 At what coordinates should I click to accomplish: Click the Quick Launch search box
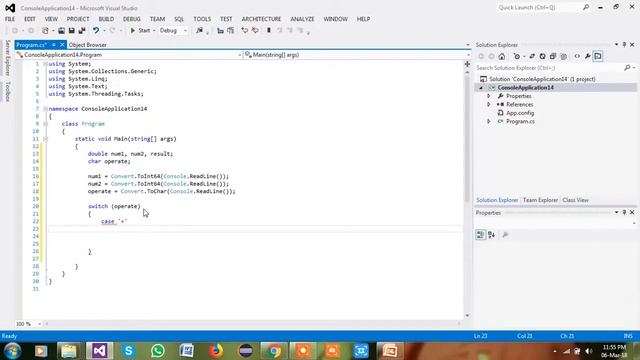coord(543,7)
